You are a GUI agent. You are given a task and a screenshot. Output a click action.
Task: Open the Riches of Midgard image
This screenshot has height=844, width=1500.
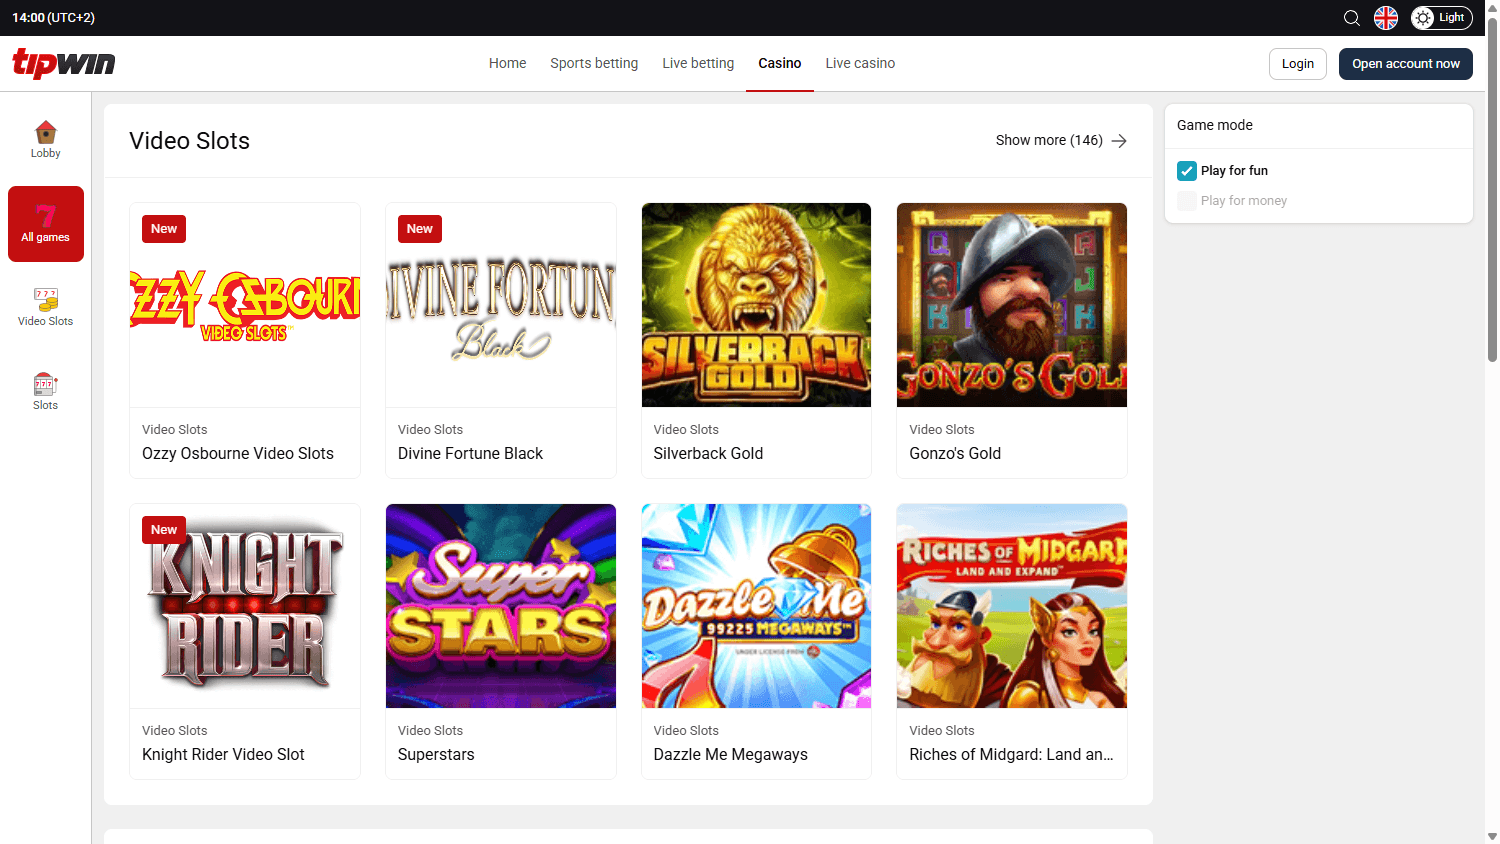[1012, 606]
